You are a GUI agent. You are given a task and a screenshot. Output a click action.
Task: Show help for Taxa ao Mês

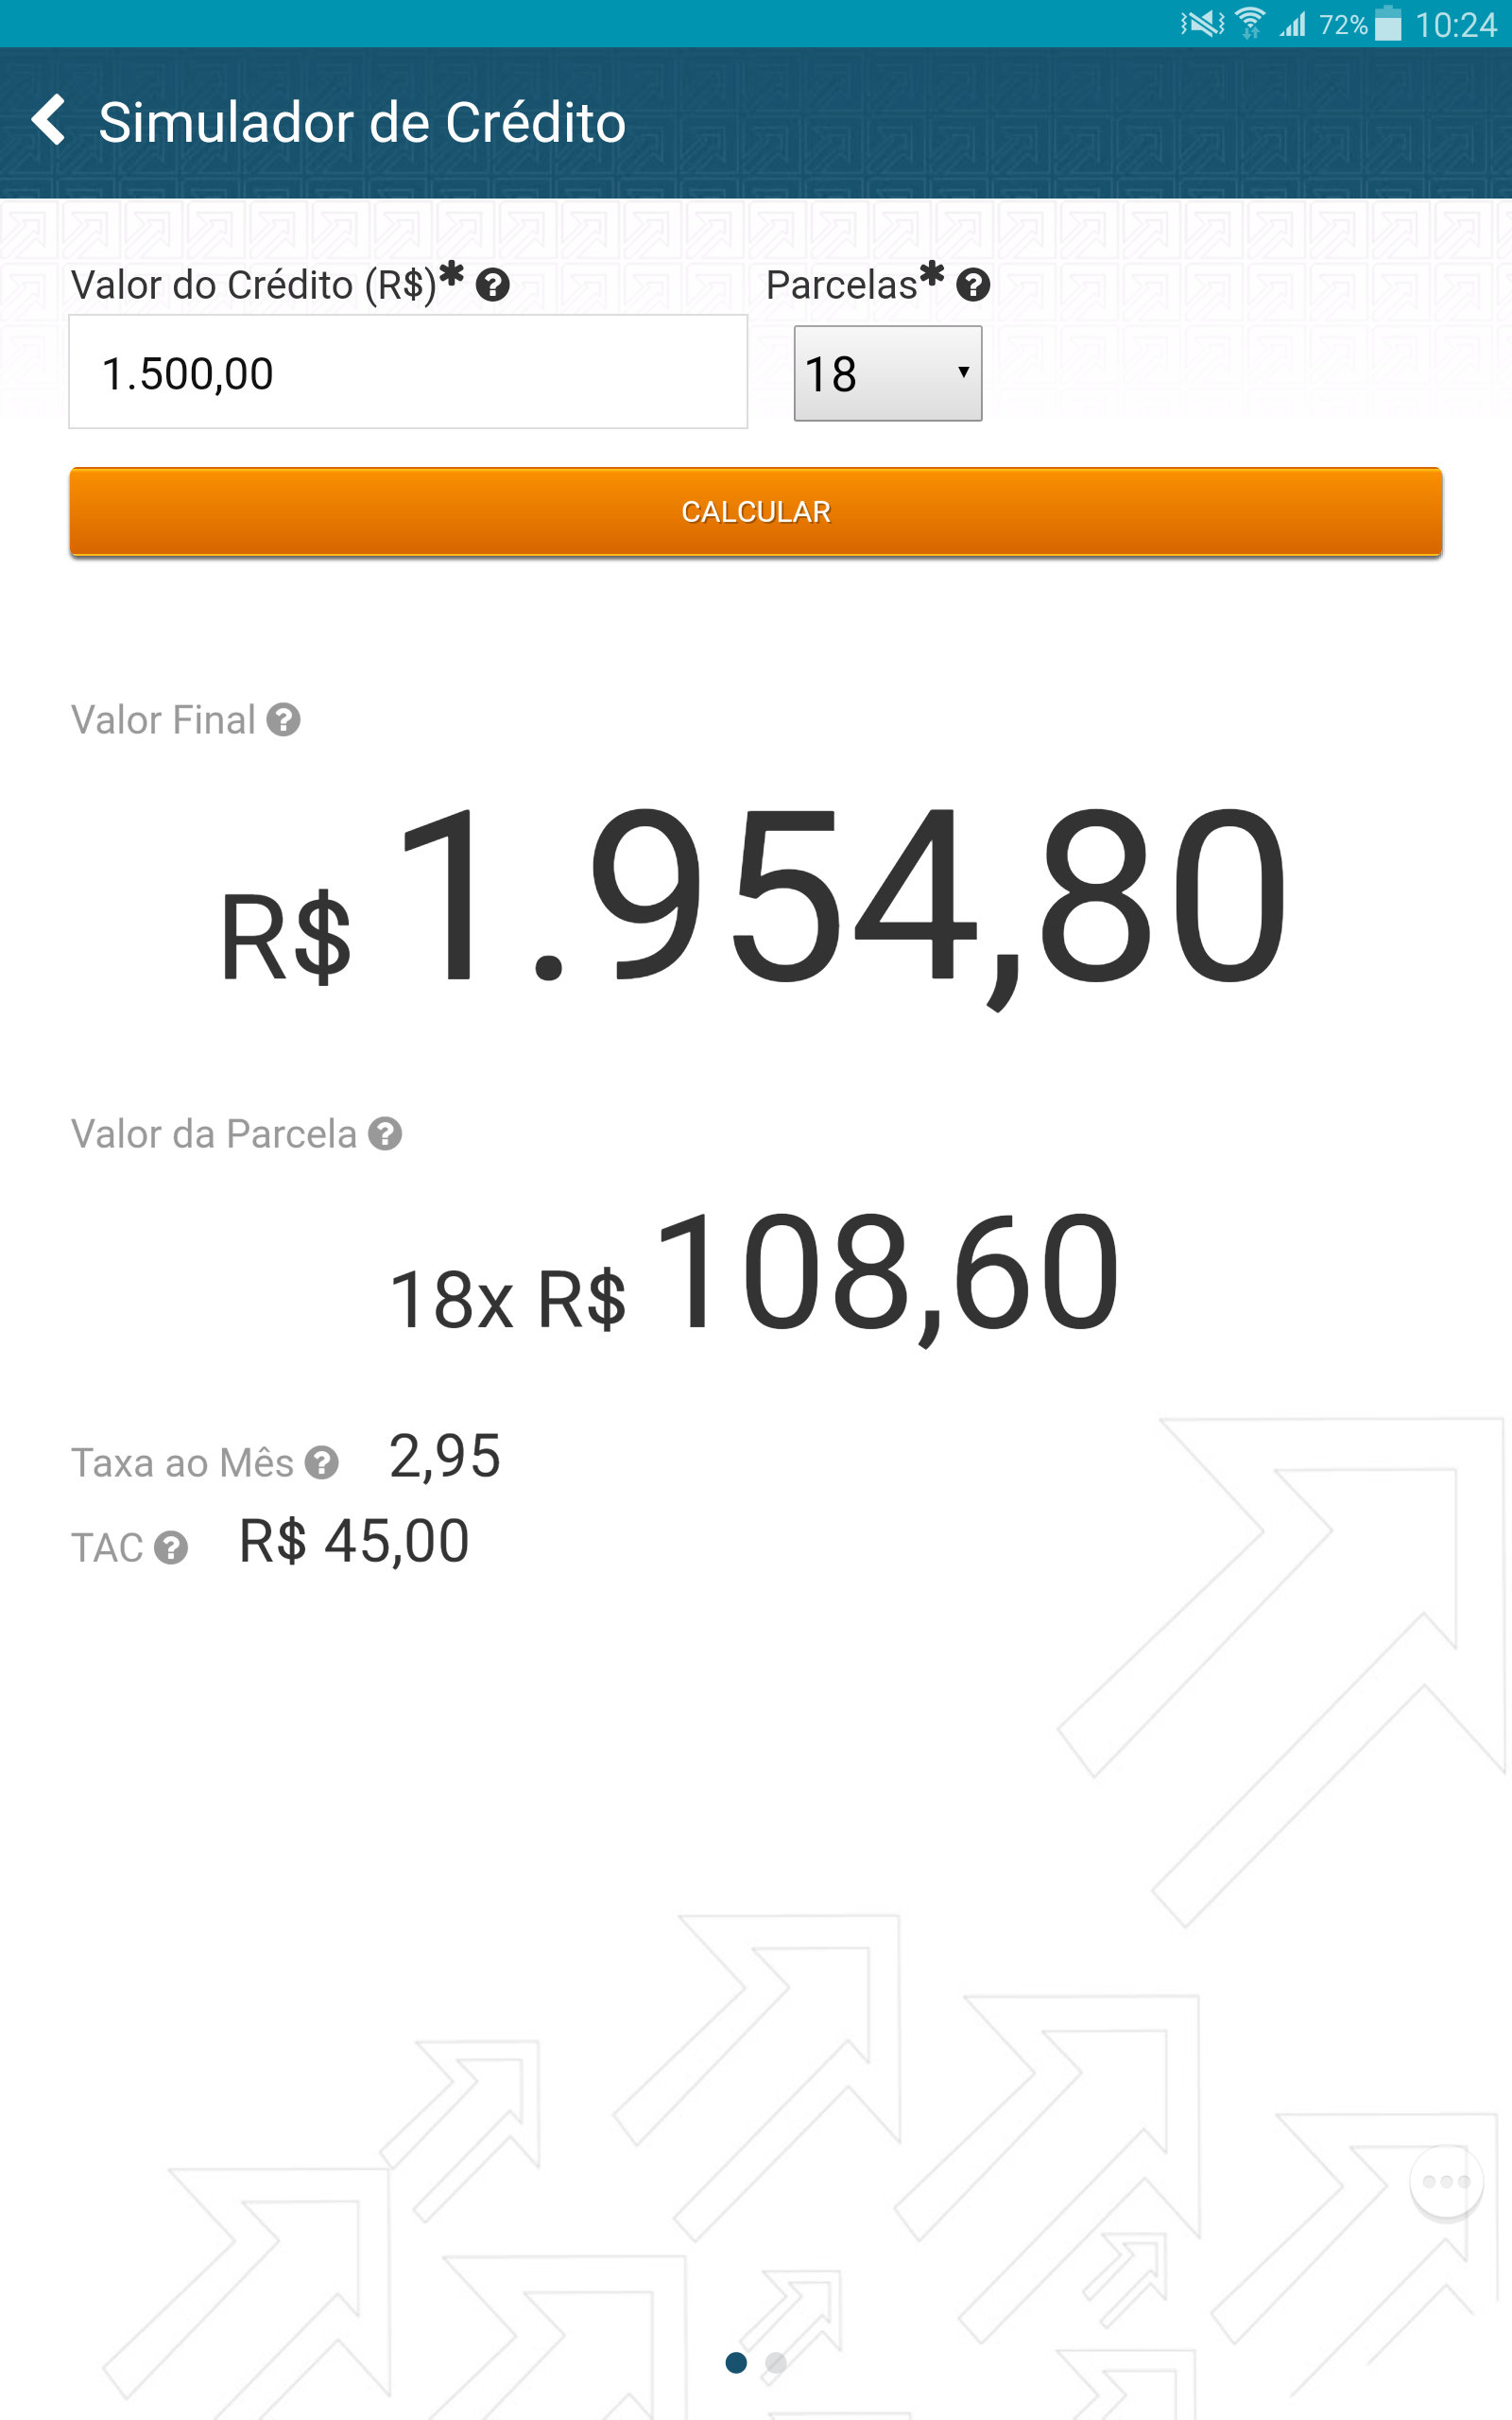[x=321, y=1463]
